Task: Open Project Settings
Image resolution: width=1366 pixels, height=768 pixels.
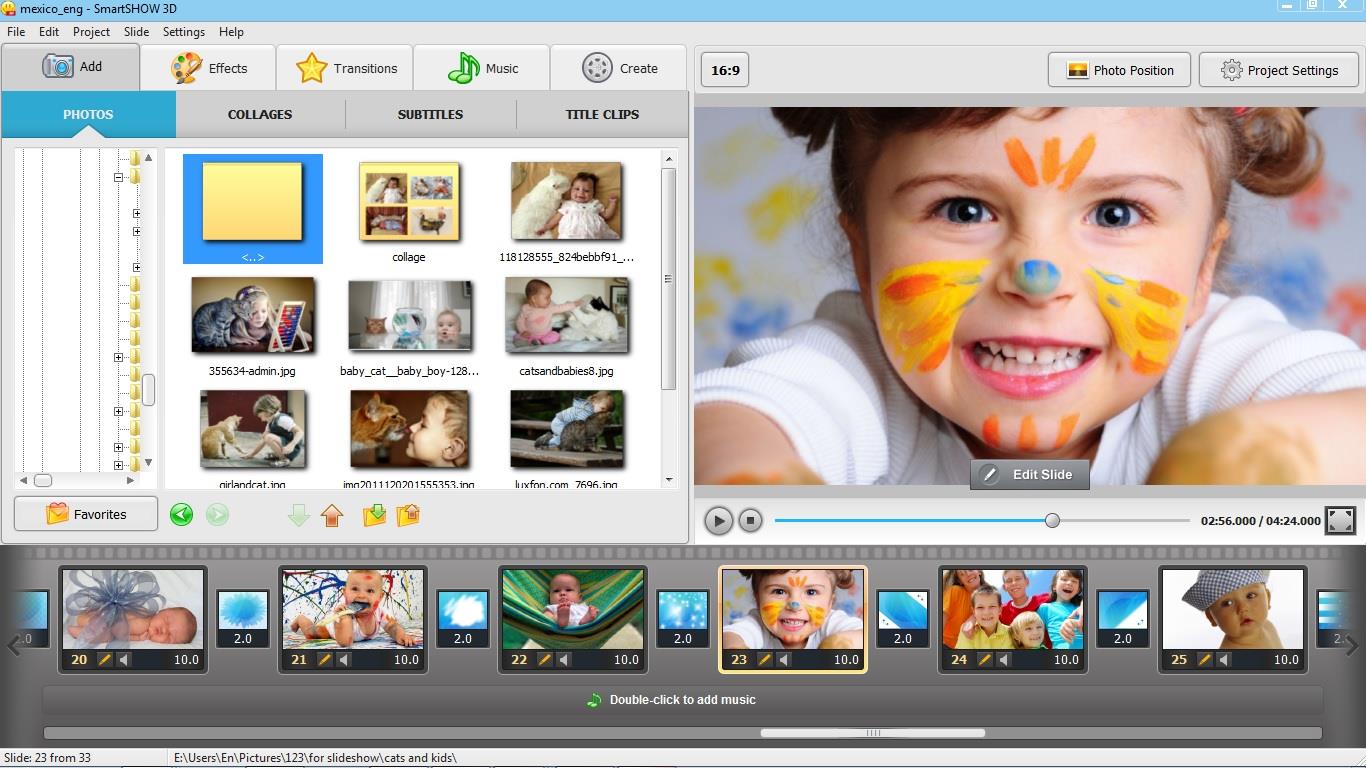Action: pyautogui.click(x=1279, y=70)
